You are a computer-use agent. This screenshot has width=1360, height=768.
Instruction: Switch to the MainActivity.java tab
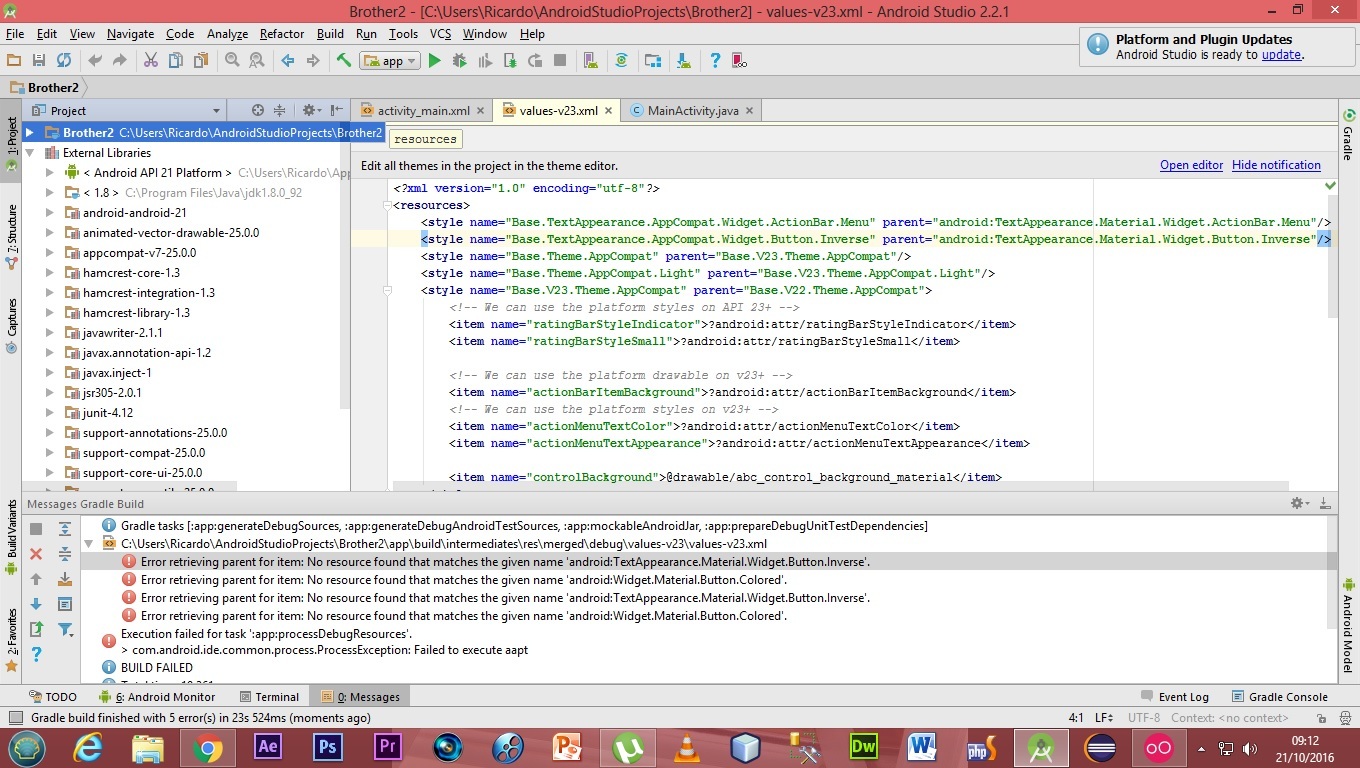click(x=692, y=110)
